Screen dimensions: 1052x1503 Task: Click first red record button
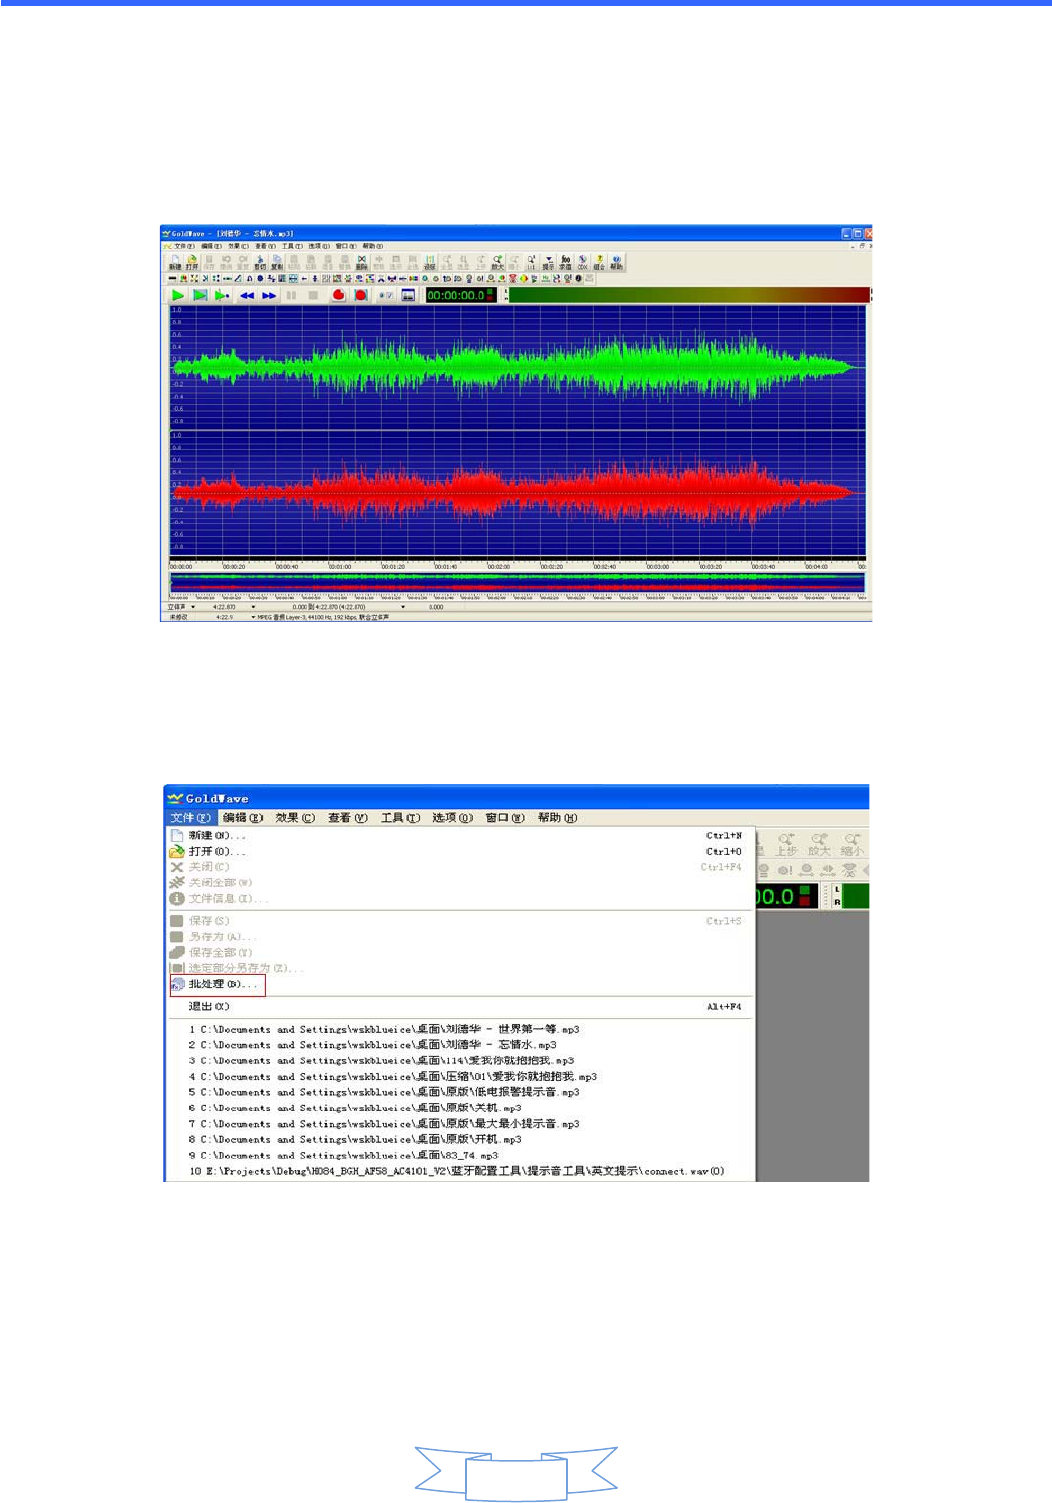click(338, 295)
